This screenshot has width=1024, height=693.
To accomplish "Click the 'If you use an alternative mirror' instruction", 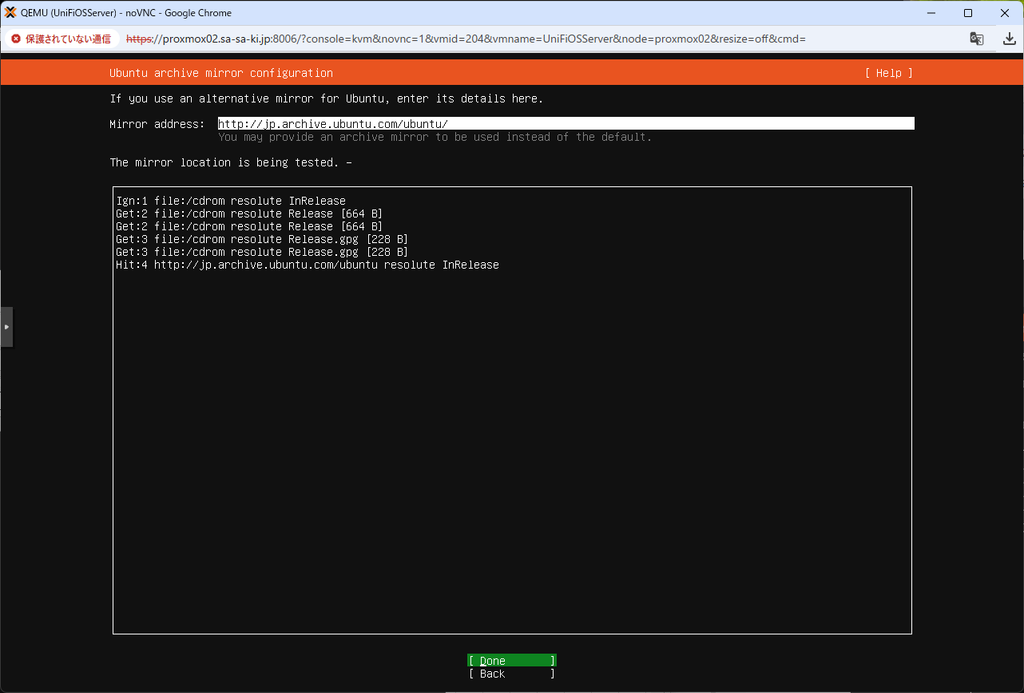I will pos(326,99).
